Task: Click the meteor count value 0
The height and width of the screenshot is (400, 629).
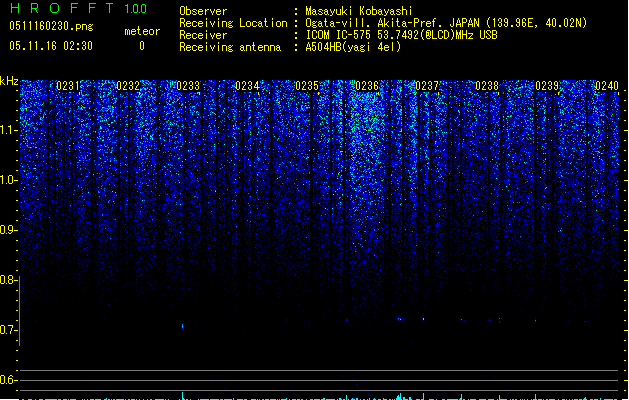Action: [142, 46]
